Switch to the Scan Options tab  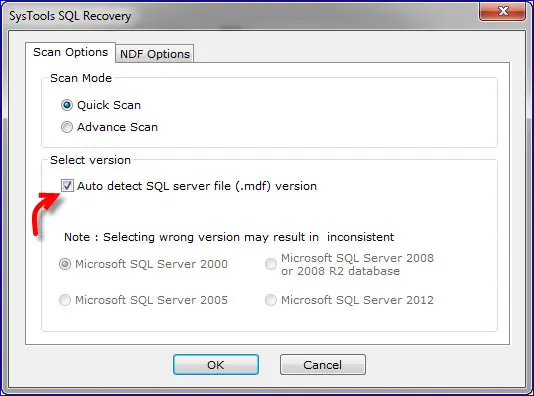click(x=70, y=52)
